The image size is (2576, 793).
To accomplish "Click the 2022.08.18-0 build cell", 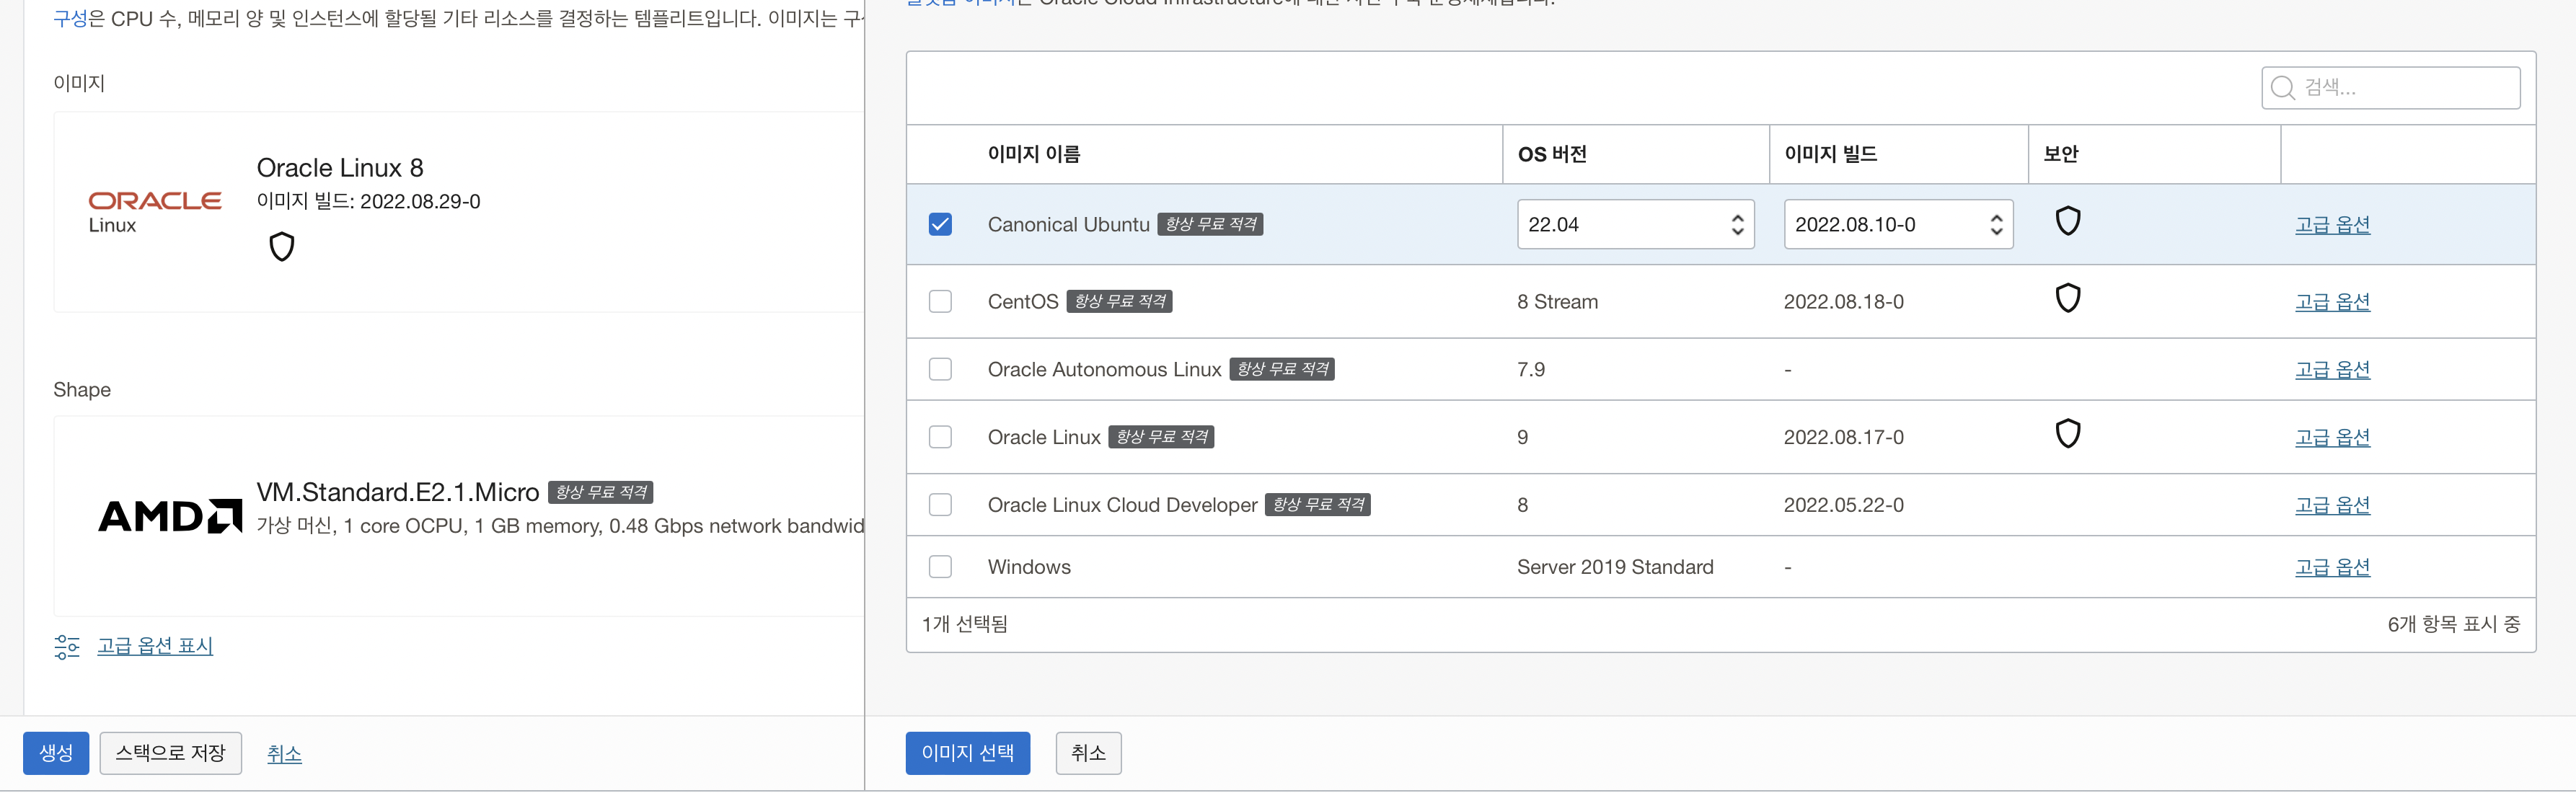I will 1843,301.
